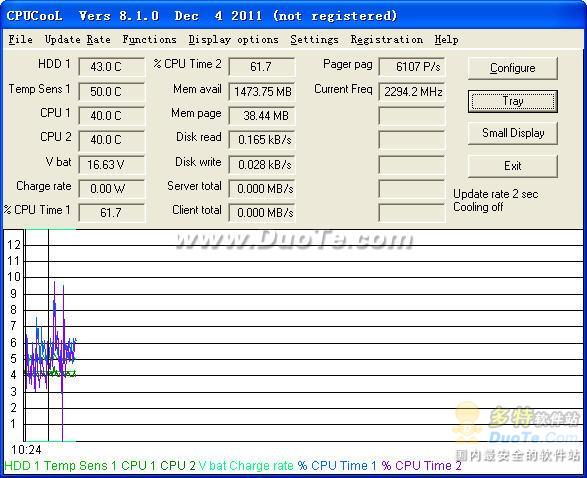Click the 10:24 time label under graph

tap(26, 450)
